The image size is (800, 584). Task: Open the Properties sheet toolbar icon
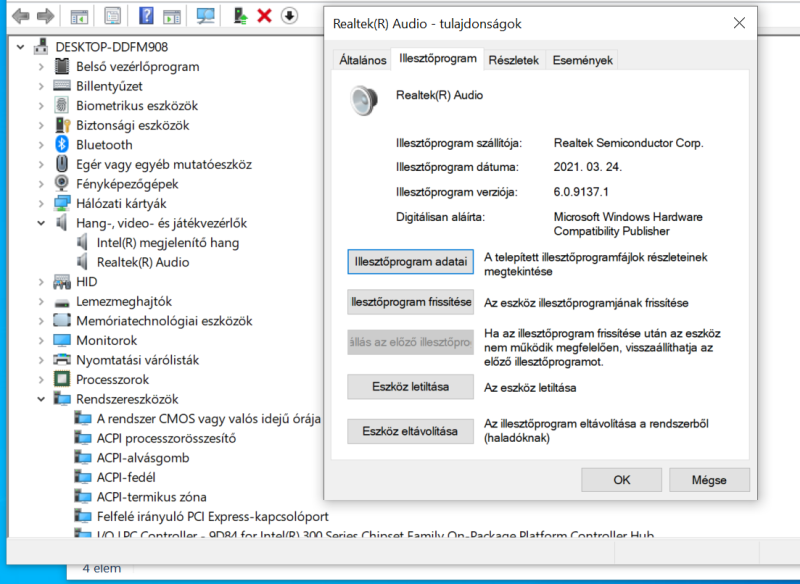click(112, 16)
